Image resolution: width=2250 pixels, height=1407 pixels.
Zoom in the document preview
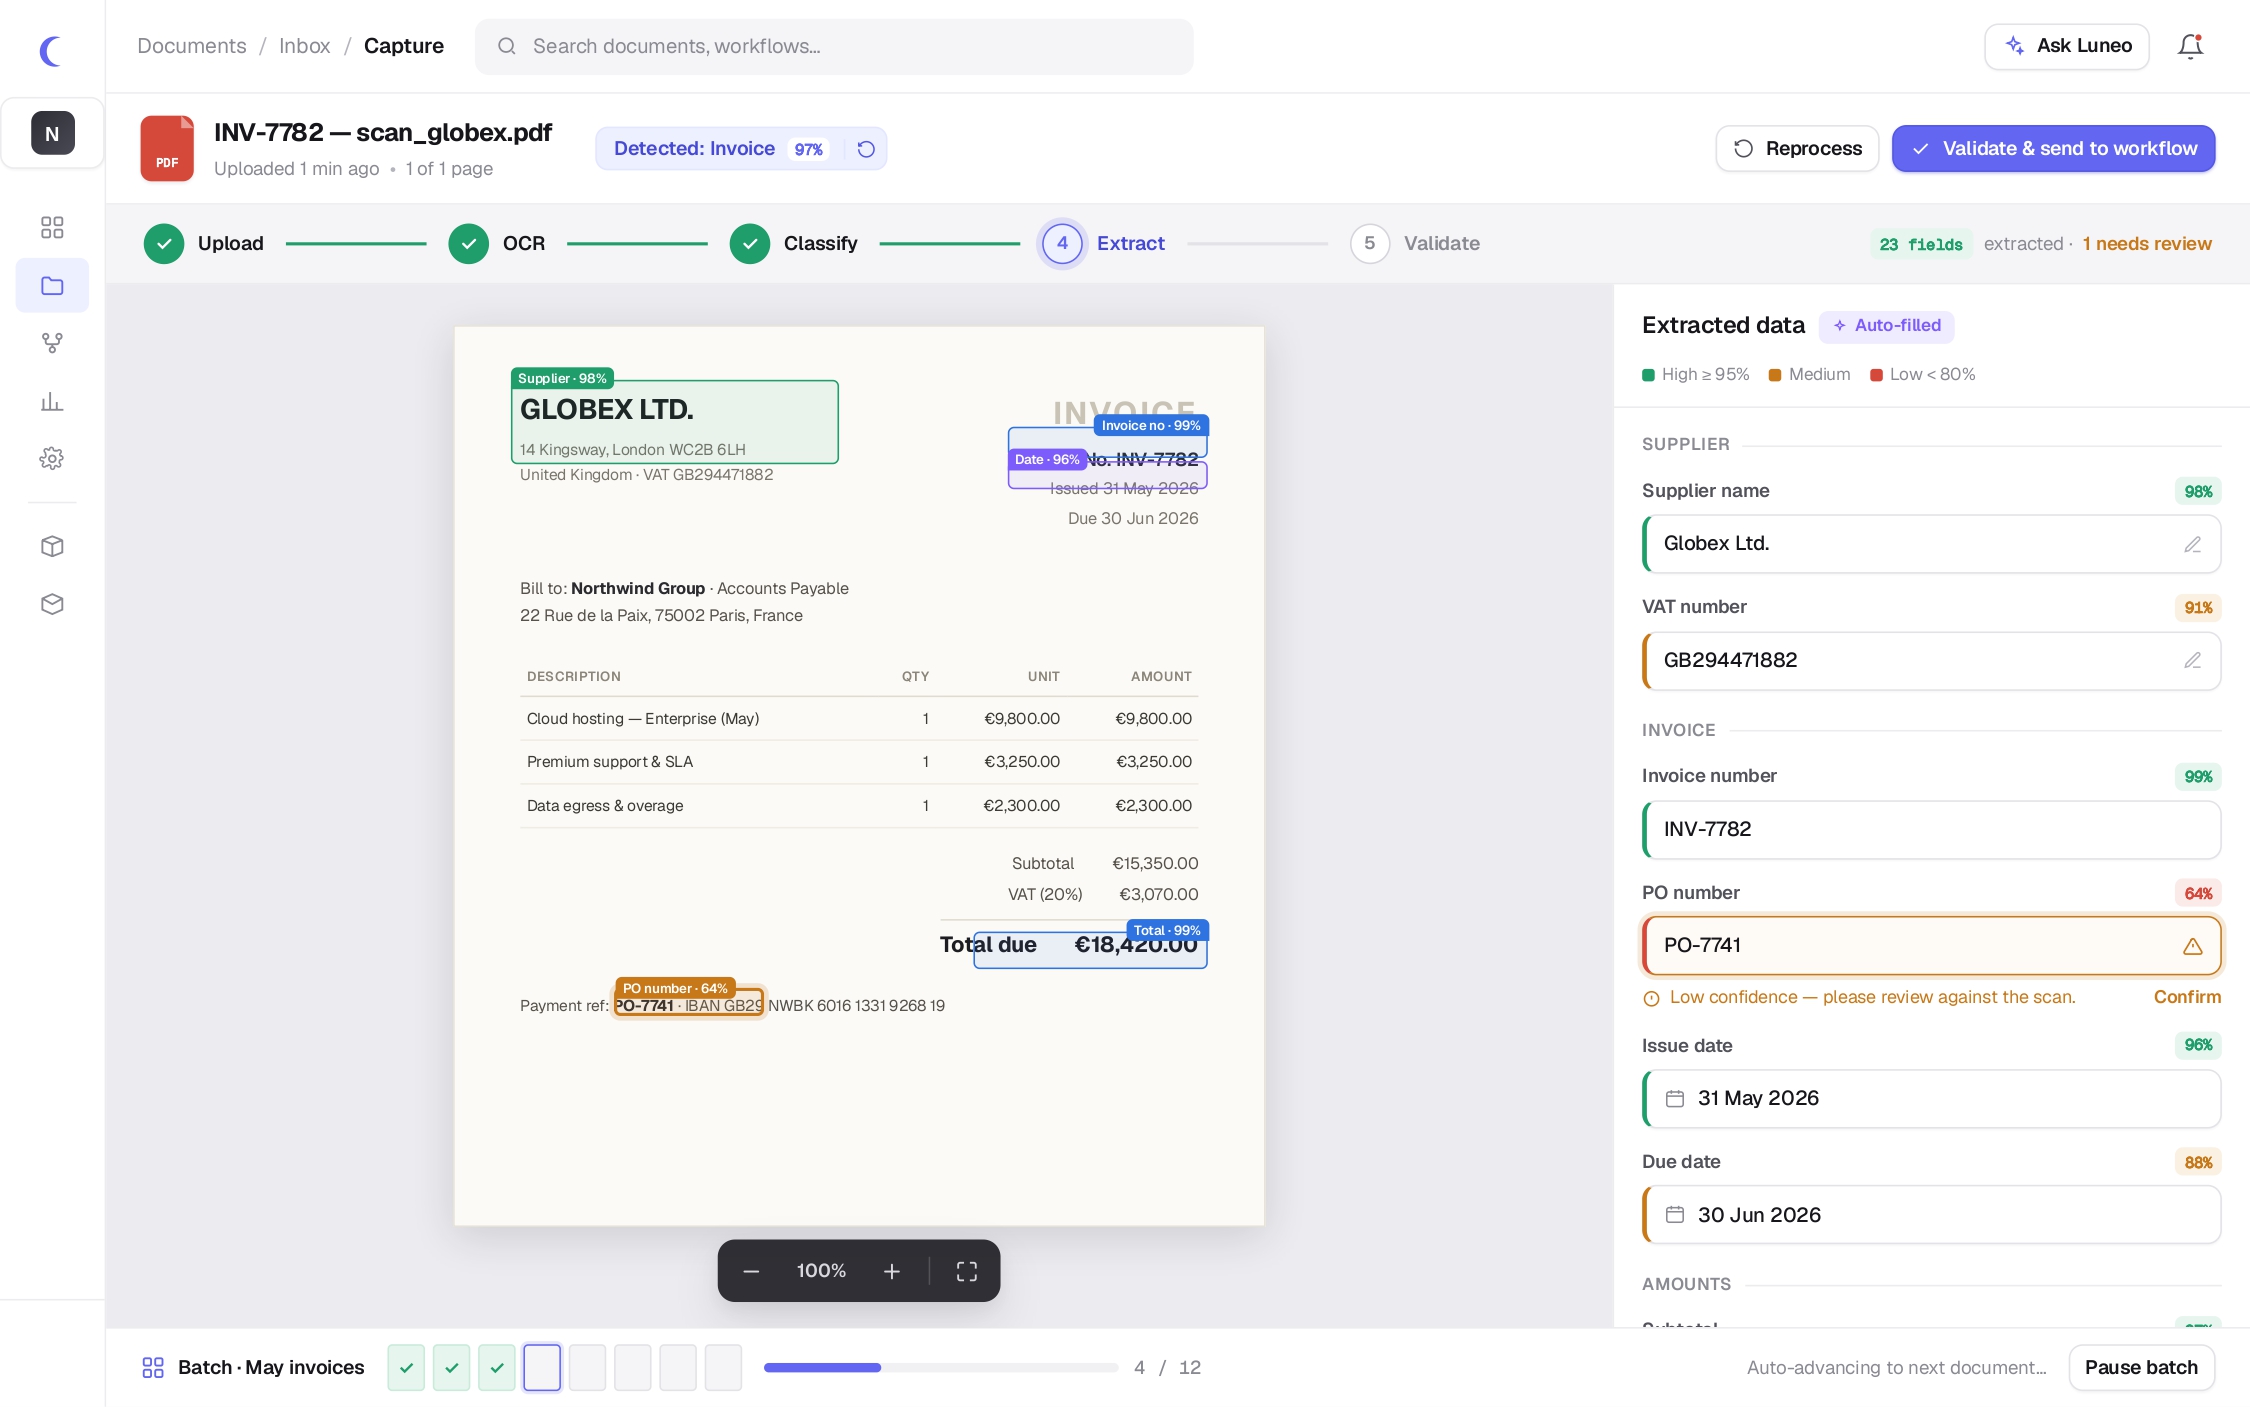(x=892, y=1271)
